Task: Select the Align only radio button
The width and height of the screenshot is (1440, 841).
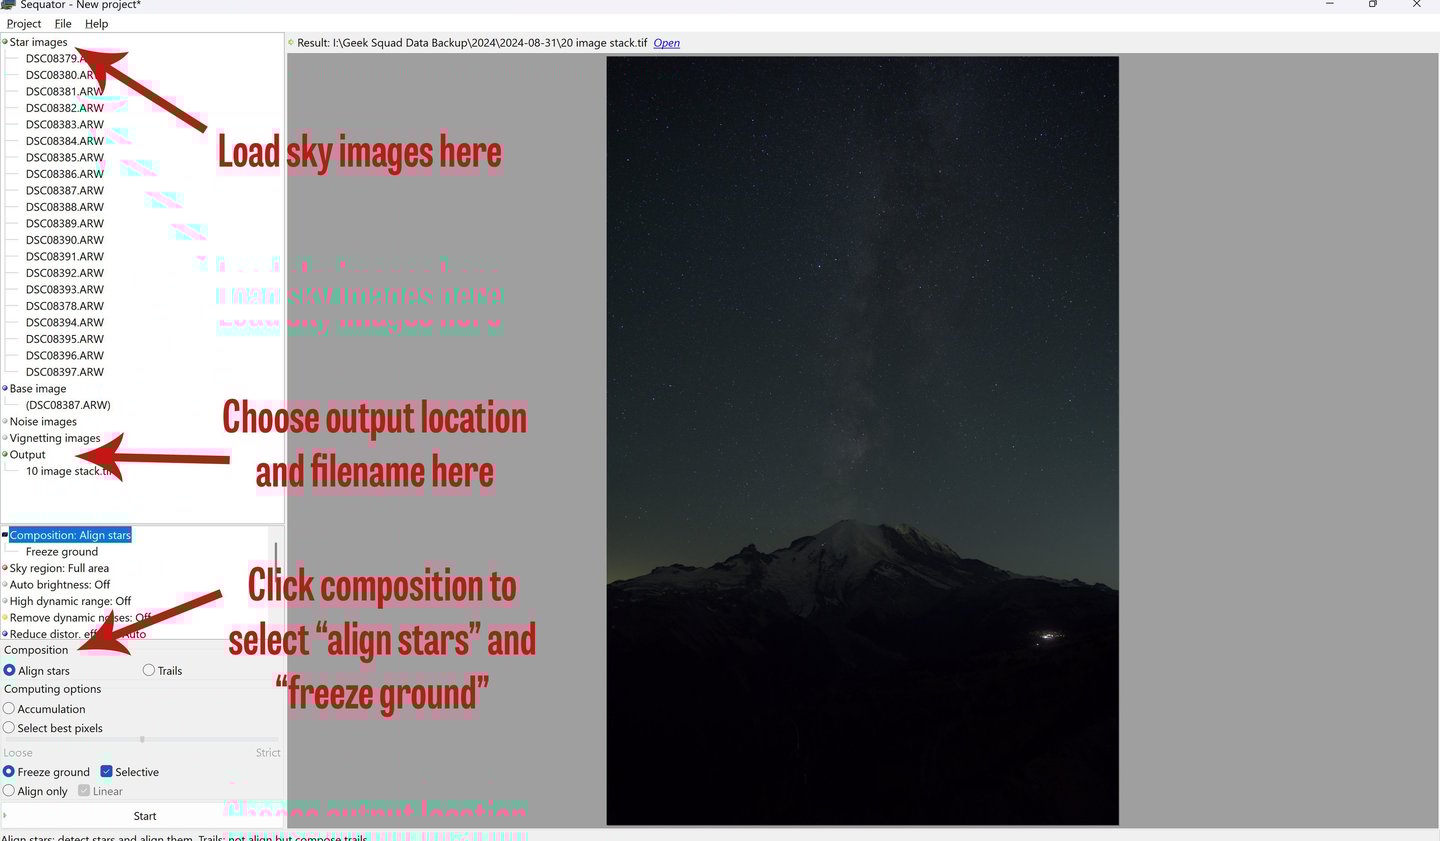Action: tap(9, 791)
